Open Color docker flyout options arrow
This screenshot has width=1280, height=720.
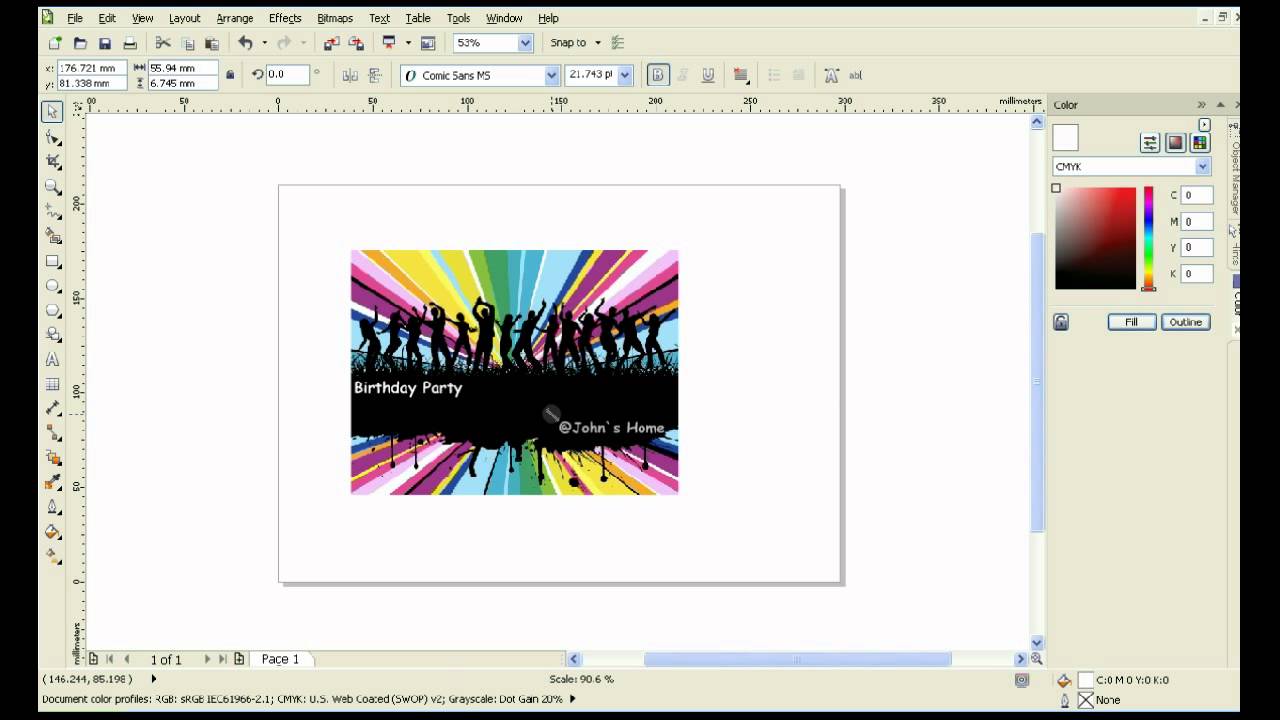tap(1204, 125)
